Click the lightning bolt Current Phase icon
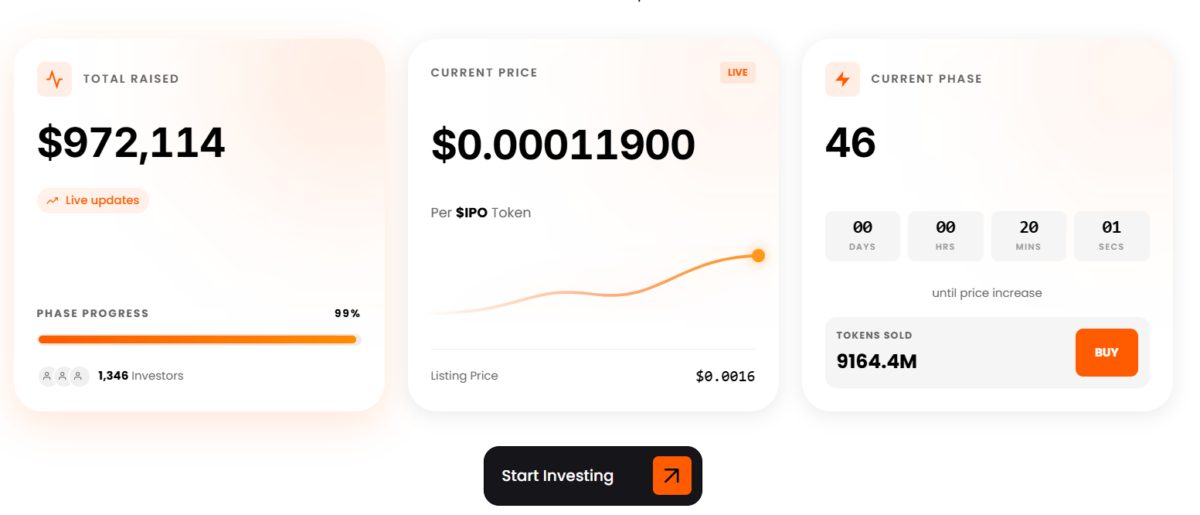This screenshot has height=515, width=1200. point(842,79)
